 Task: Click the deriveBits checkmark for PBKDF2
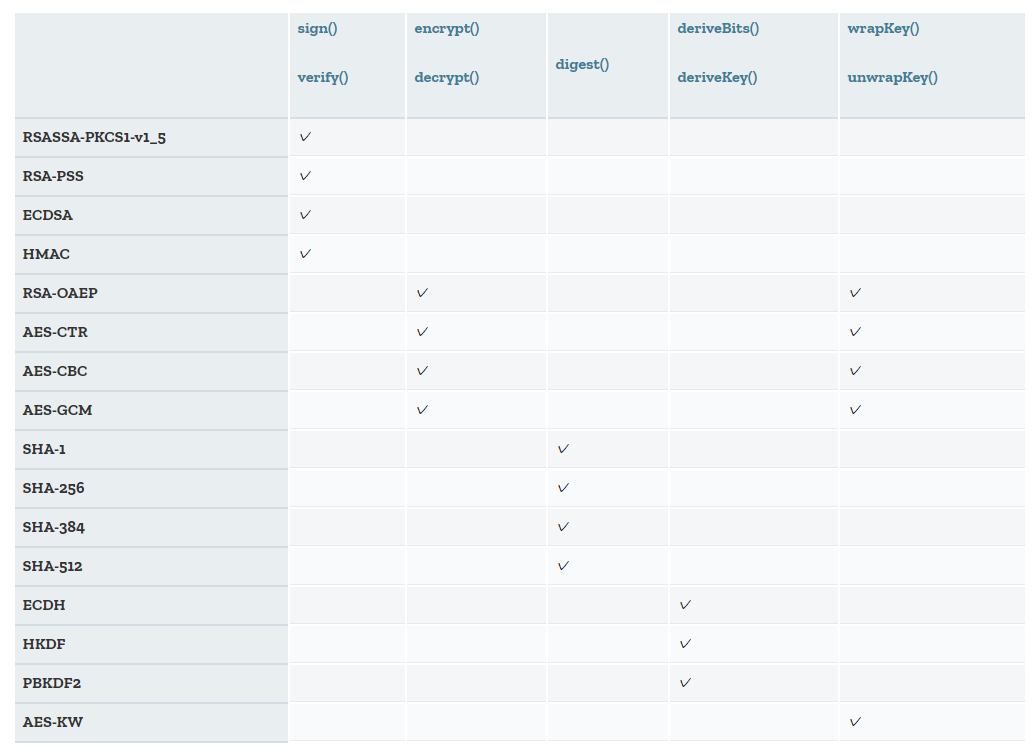[x=685, y=682]
